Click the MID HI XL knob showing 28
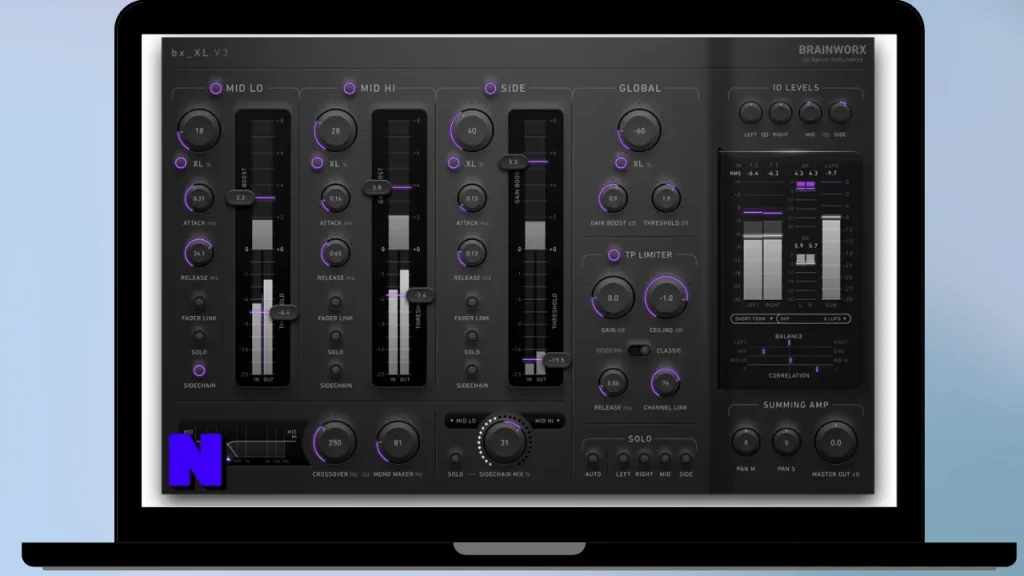1024x576 pixels. 336,131
